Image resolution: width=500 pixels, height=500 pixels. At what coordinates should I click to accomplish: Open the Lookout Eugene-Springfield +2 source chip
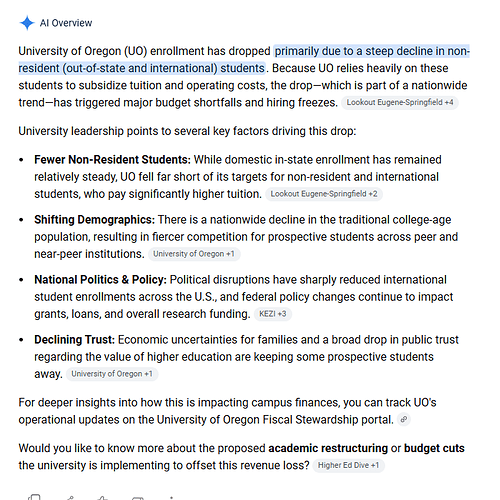(x=324, y=194)
